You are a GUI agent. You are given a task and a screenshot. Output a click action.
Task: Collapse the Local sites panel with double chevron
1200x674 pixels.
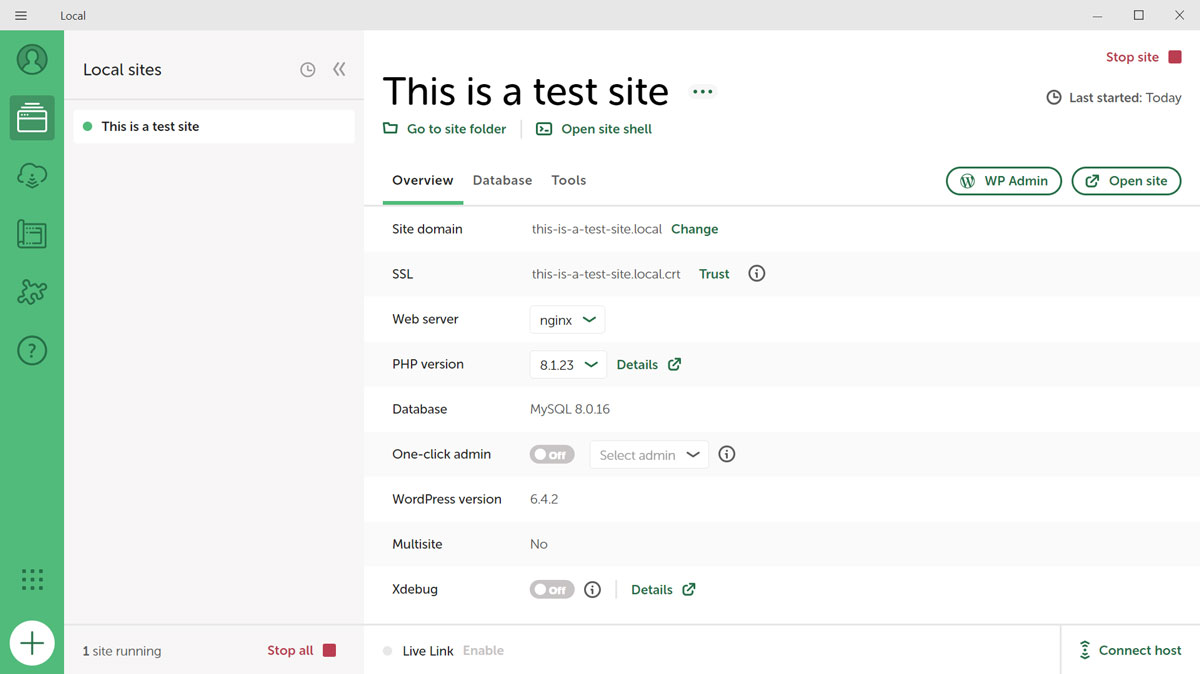[339, 69]
